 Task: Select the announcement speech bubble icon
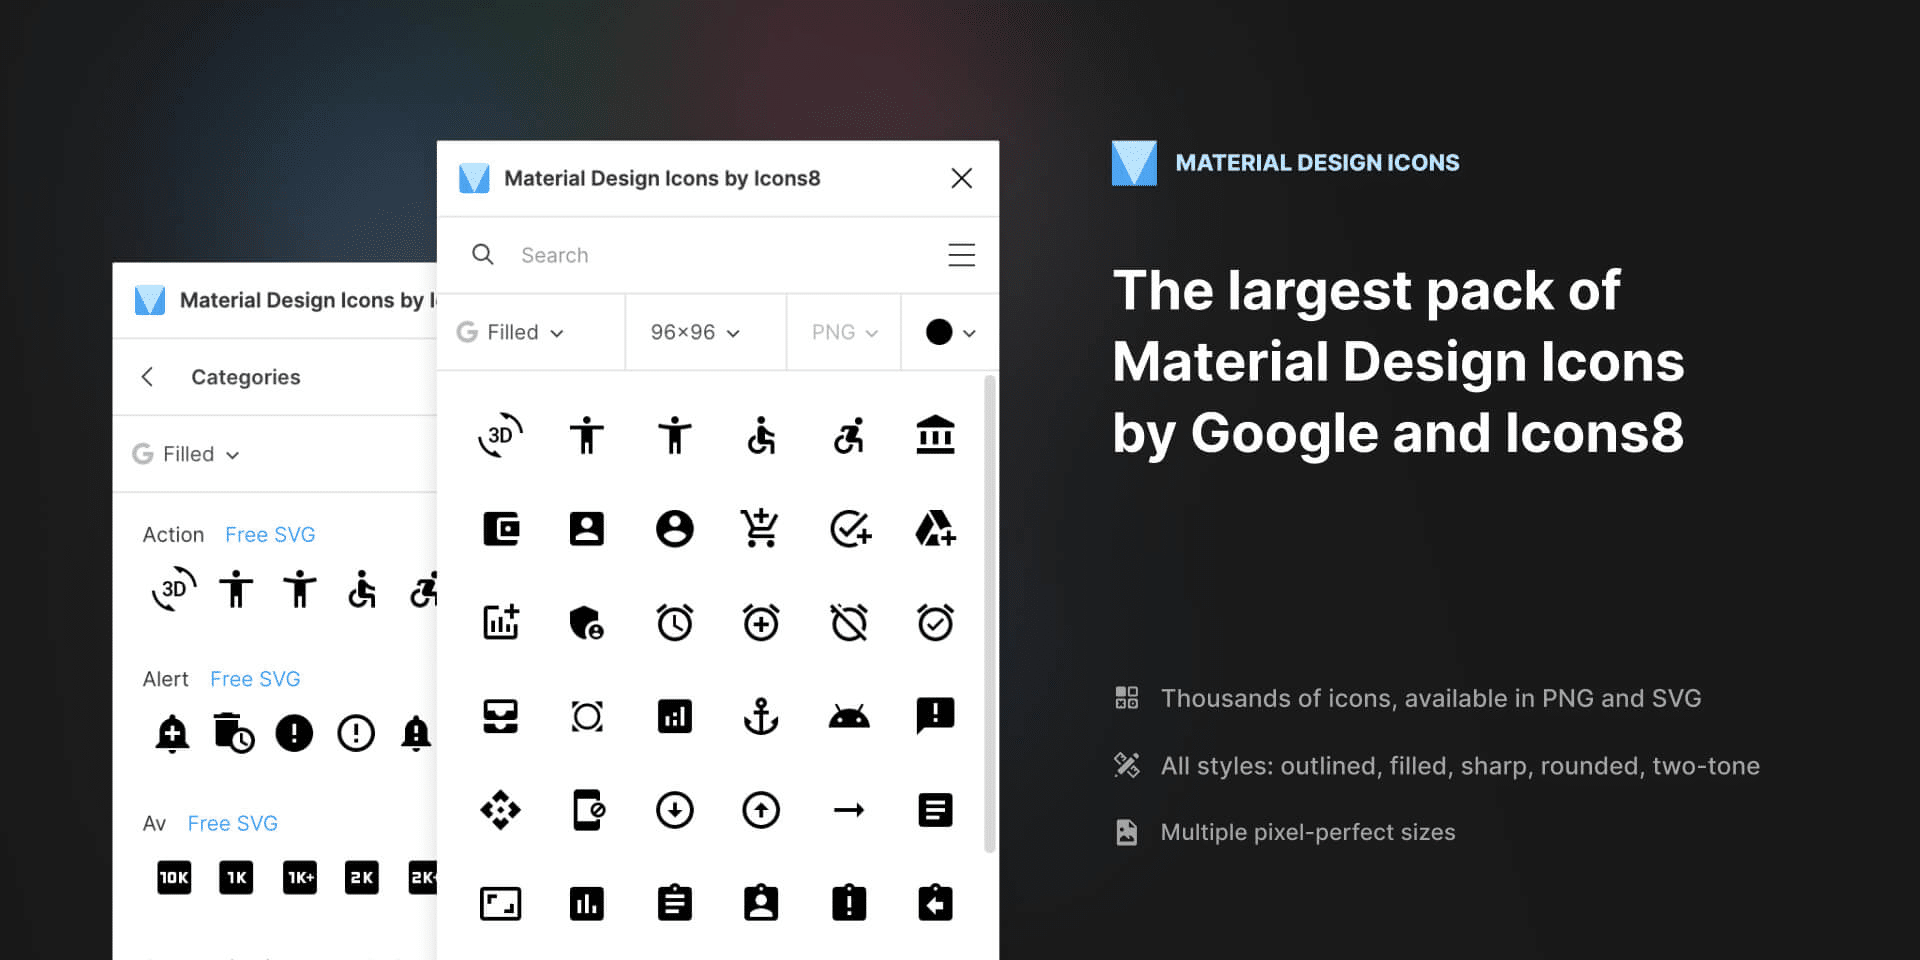click(935, 715)
